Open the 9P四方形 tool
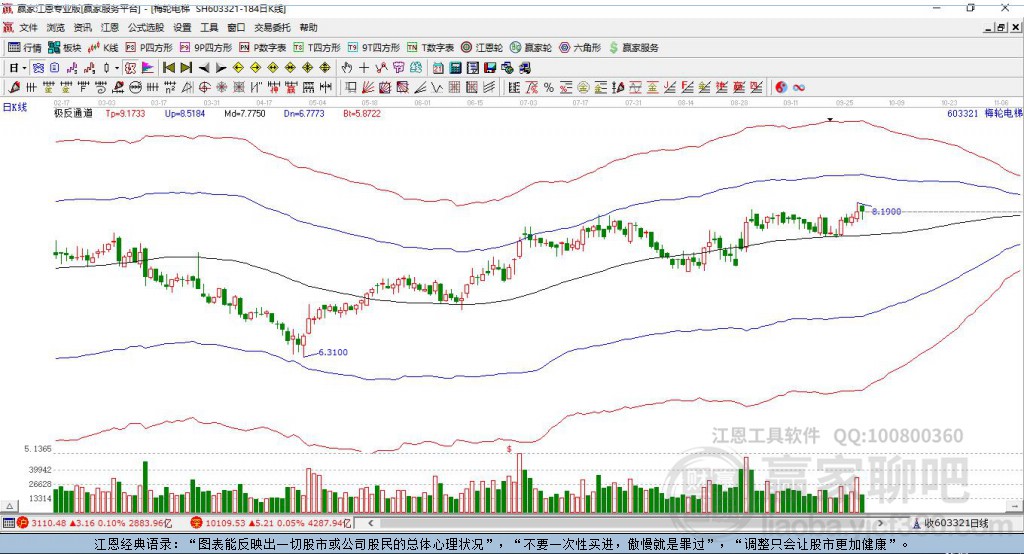 tap(206, 48)
